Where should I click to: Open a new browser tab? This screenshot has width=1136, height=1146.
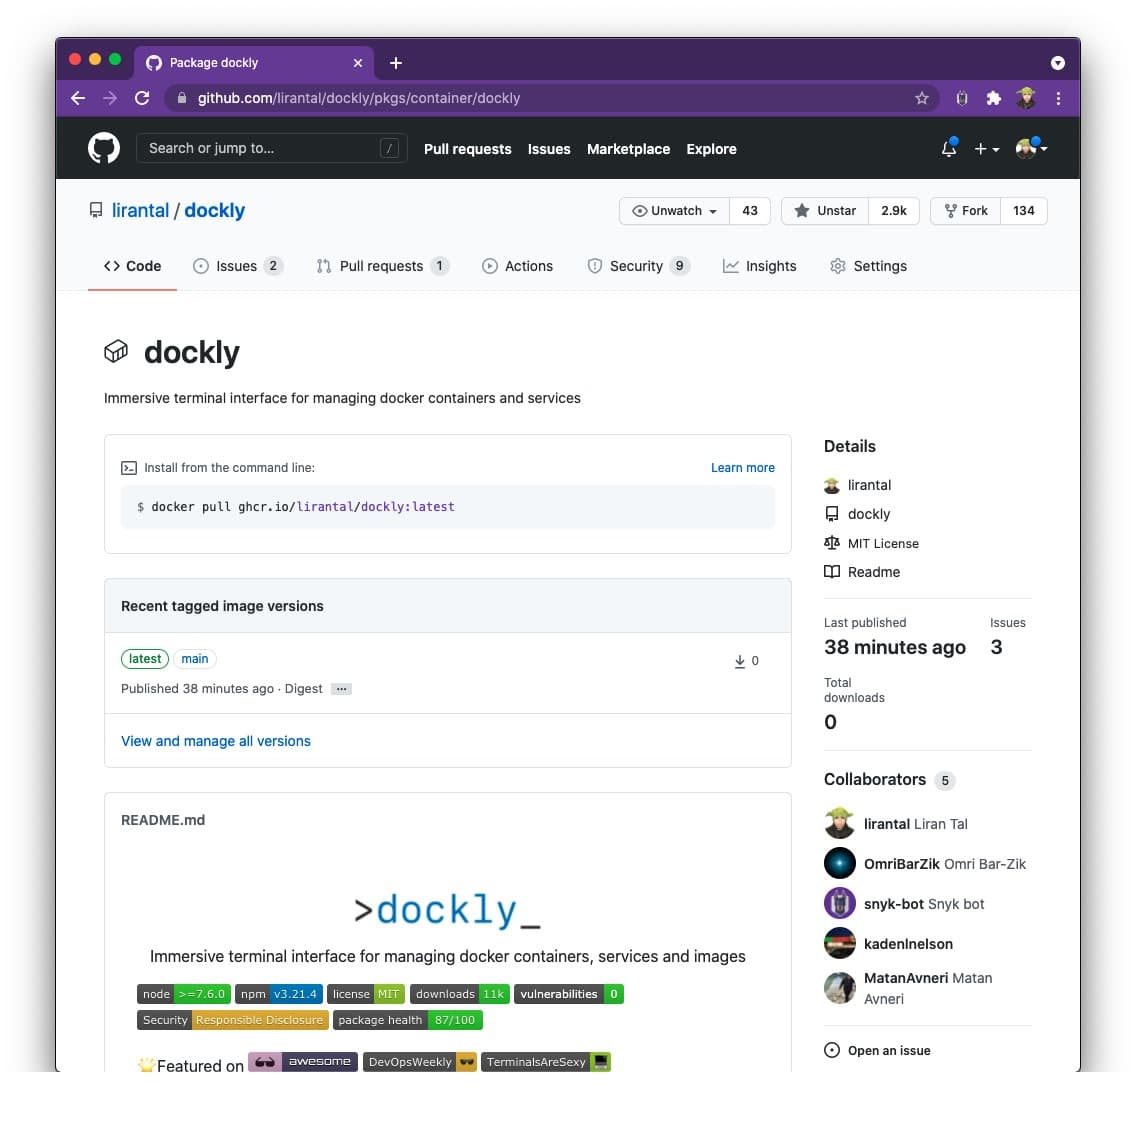point(396,63)
